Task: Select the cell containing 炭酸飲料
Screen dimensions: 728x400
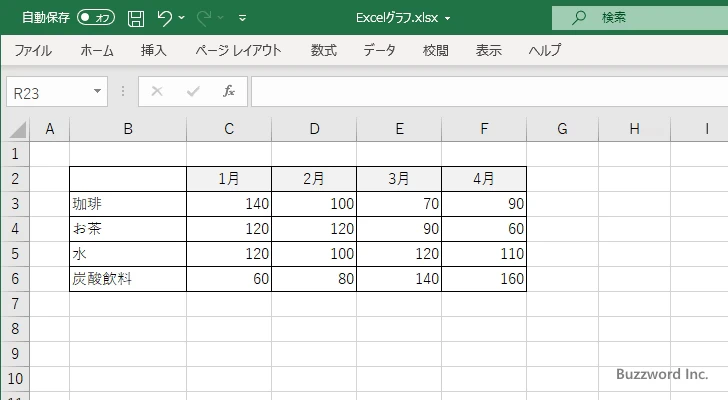Action: click(x=128, y=279)
